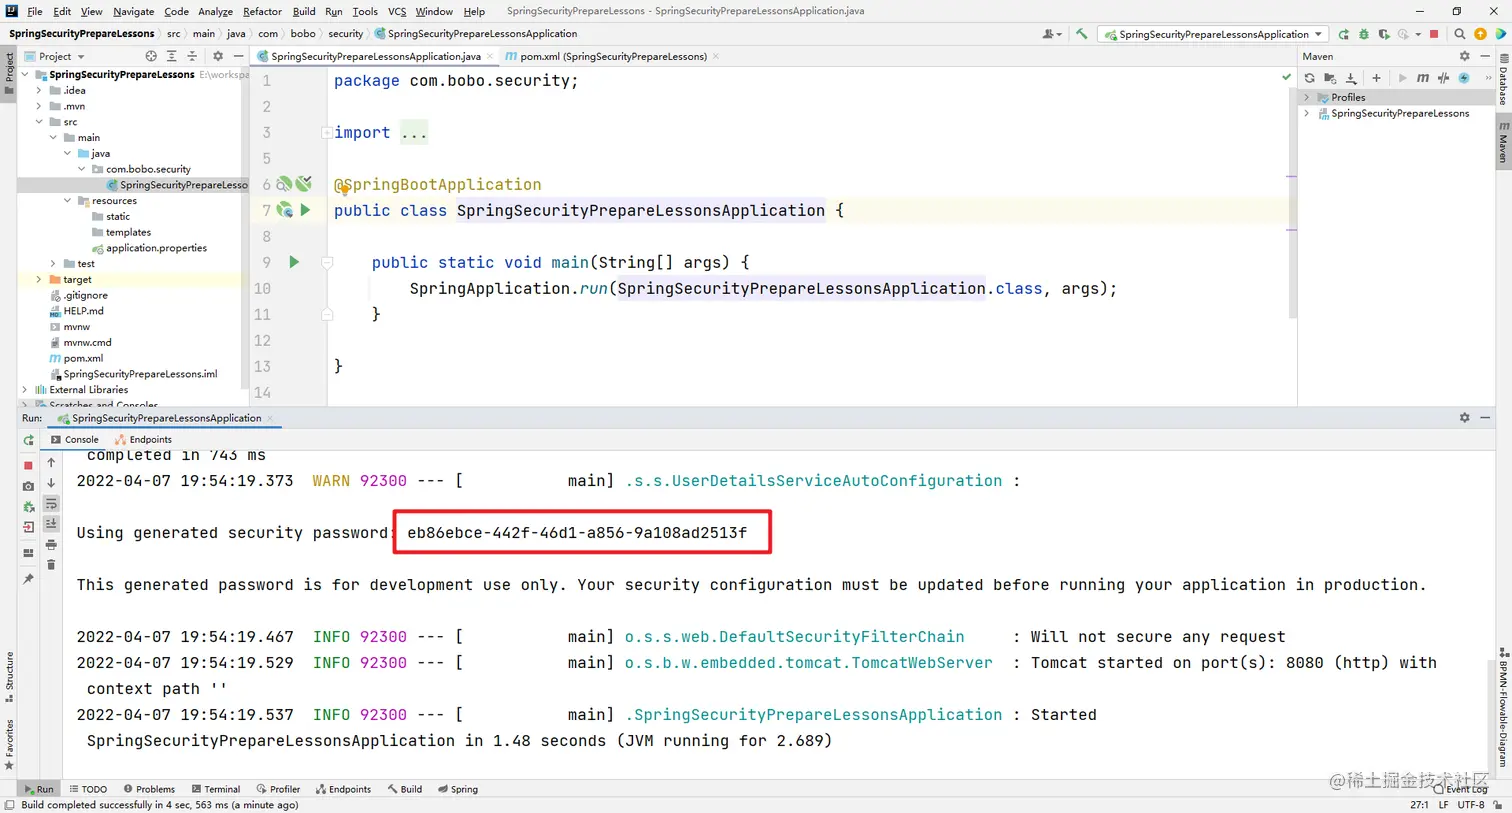This screenshot has height=813, width=1512.
Task: Unfold the collapsed import block
Action: (327, 132)
